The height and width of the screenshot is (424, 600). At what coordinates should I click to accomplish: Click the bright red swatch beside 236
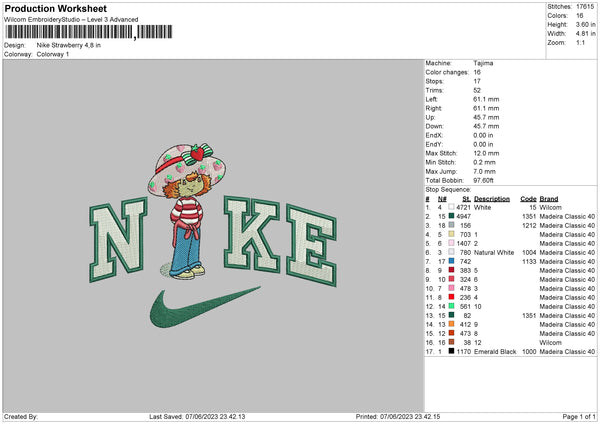(x=452, y=297)
